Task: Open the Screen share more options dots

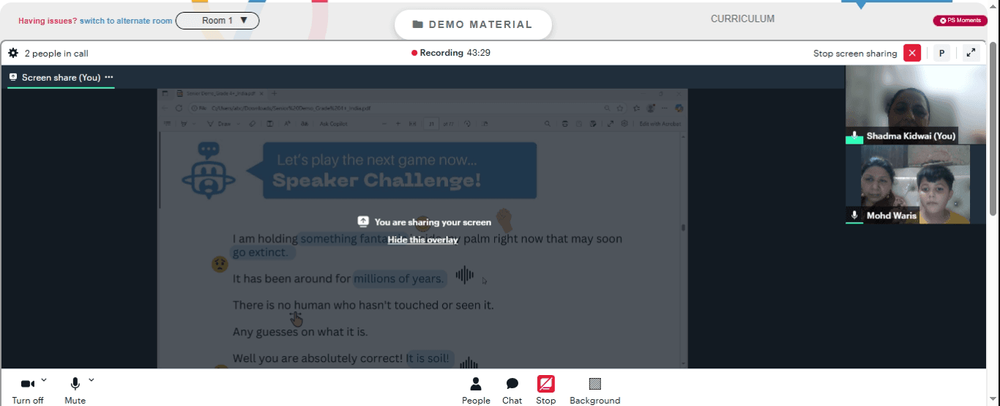Action: pos(109,77)
